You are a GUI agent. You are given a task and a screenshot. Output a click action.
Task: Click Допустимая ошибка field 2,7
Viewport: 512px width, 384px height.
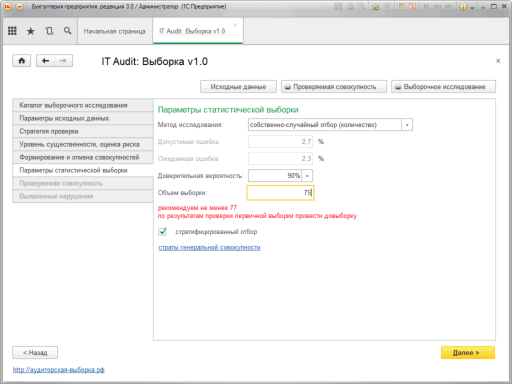point(280,142)
